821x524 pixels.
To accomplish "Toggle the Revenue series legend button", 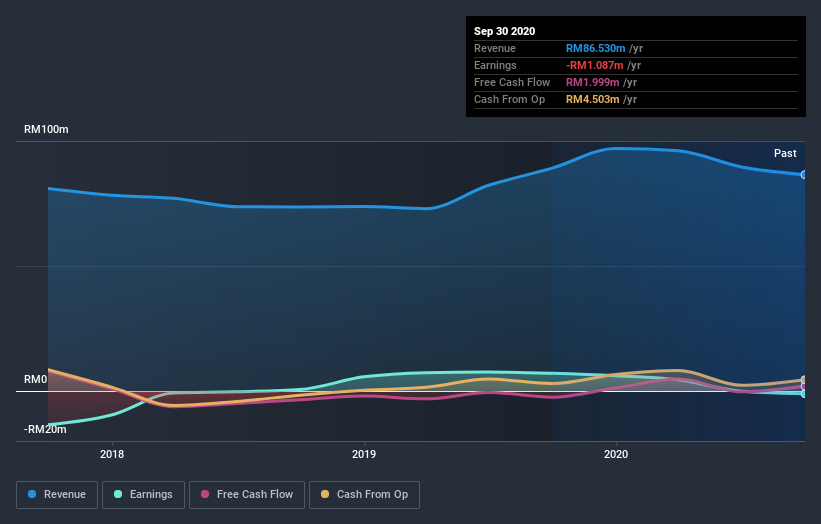I will click(57, 495).
